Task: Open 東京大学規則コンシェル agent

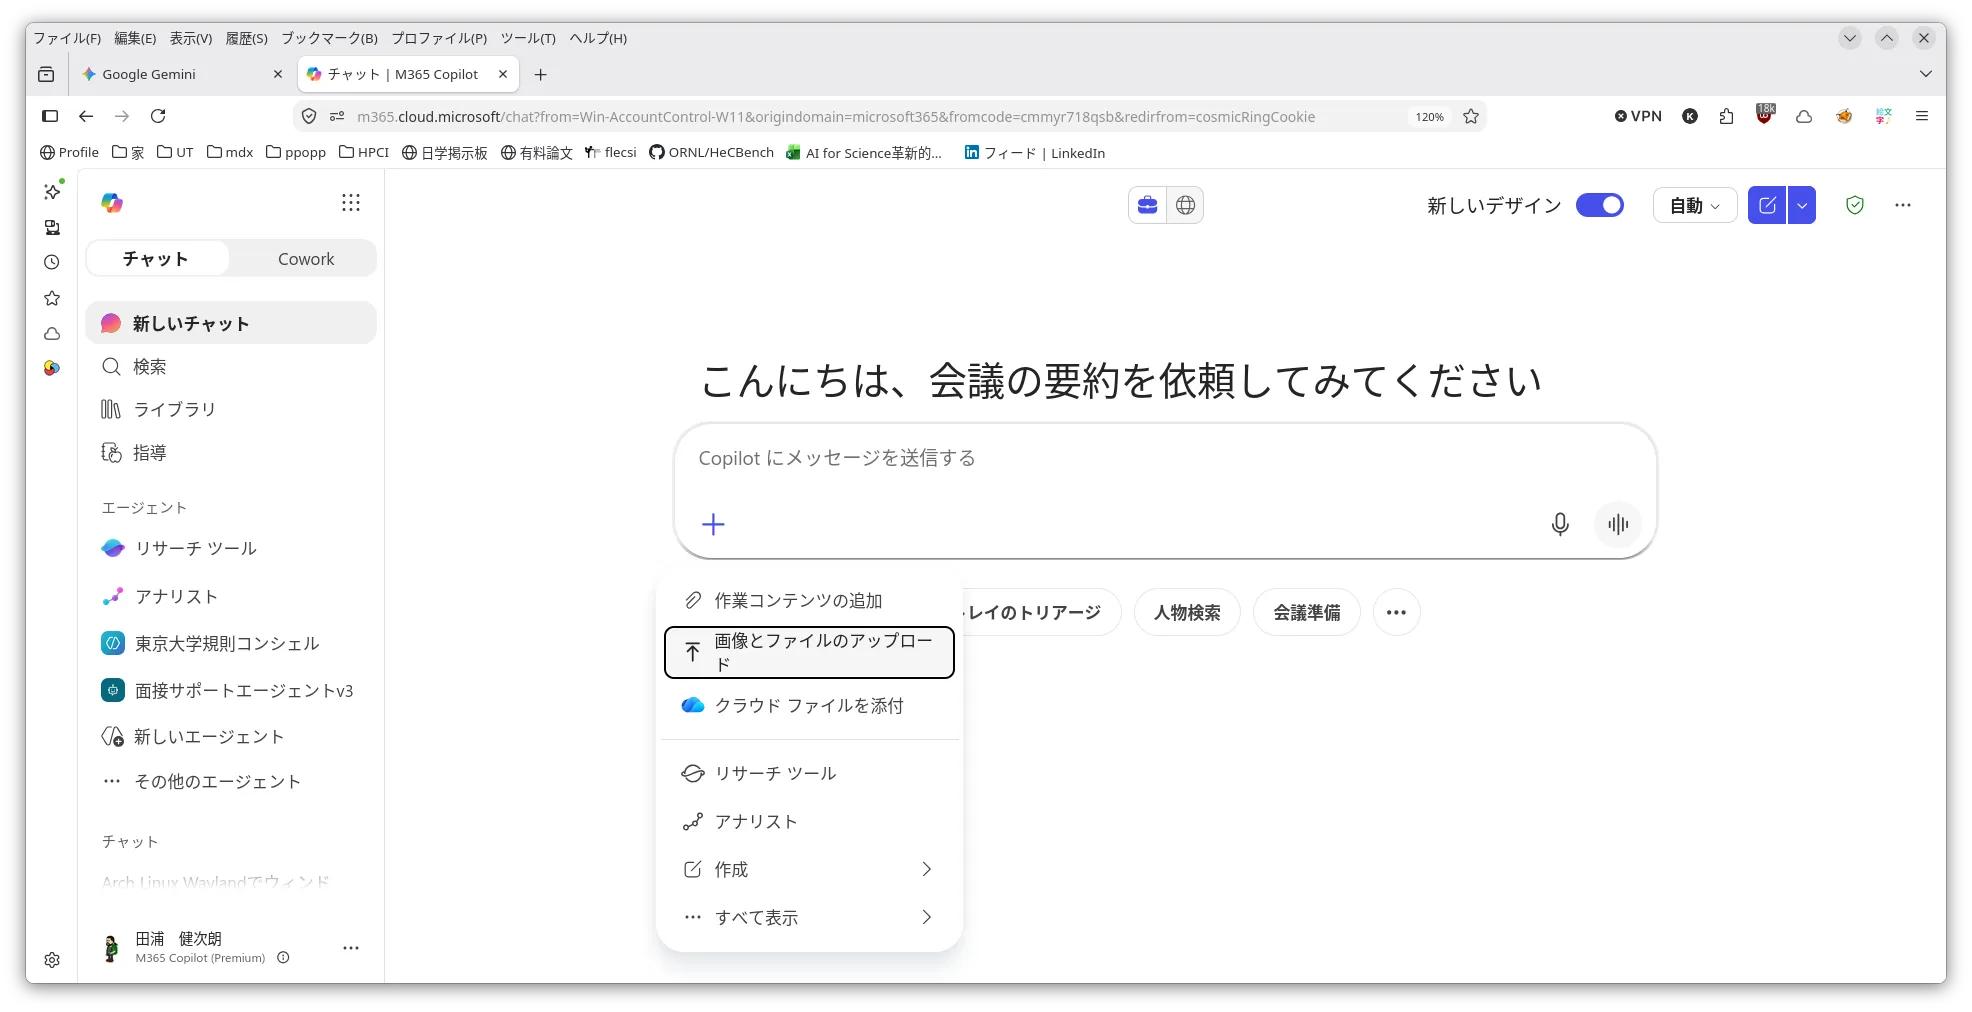Action: pyautogui.click(x=231, y=643)
